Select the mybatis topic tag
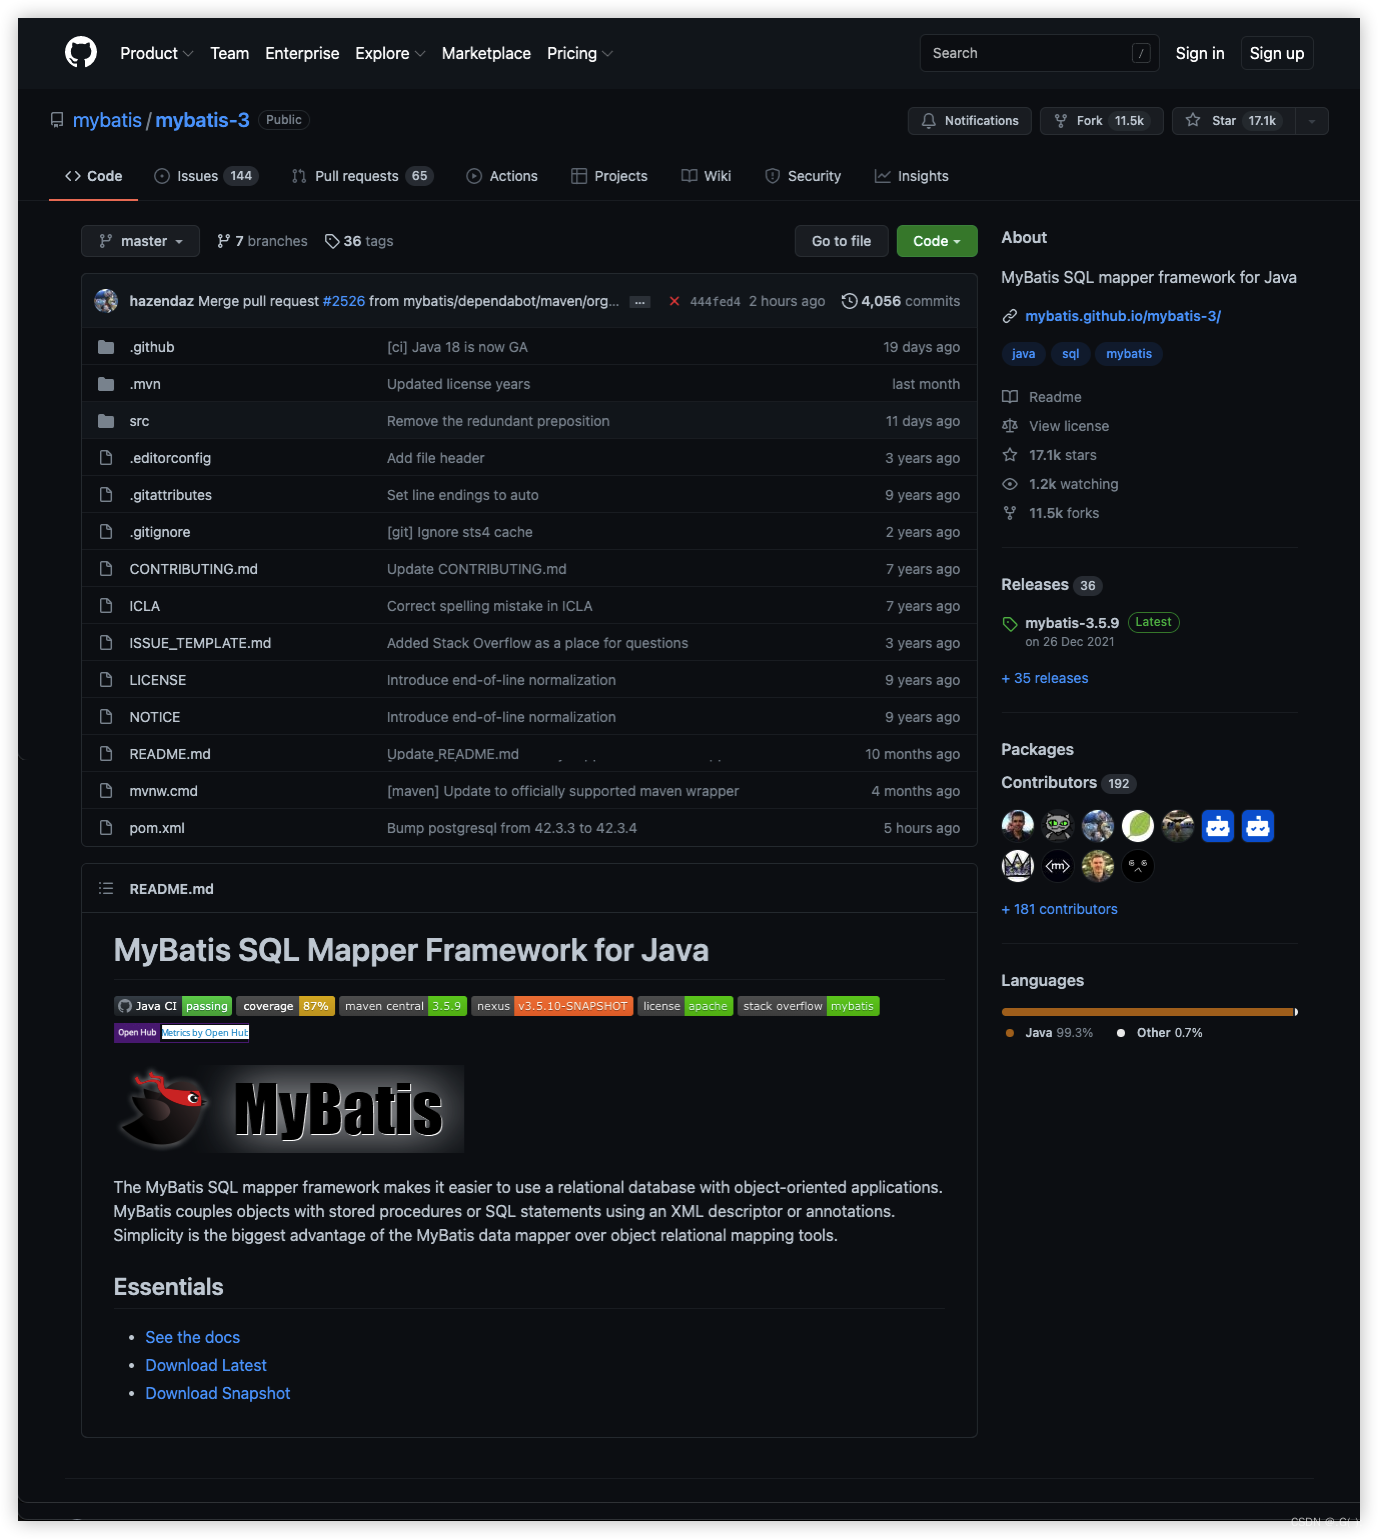The width and height of the screenshot is (1378, 1539). 1128,354
